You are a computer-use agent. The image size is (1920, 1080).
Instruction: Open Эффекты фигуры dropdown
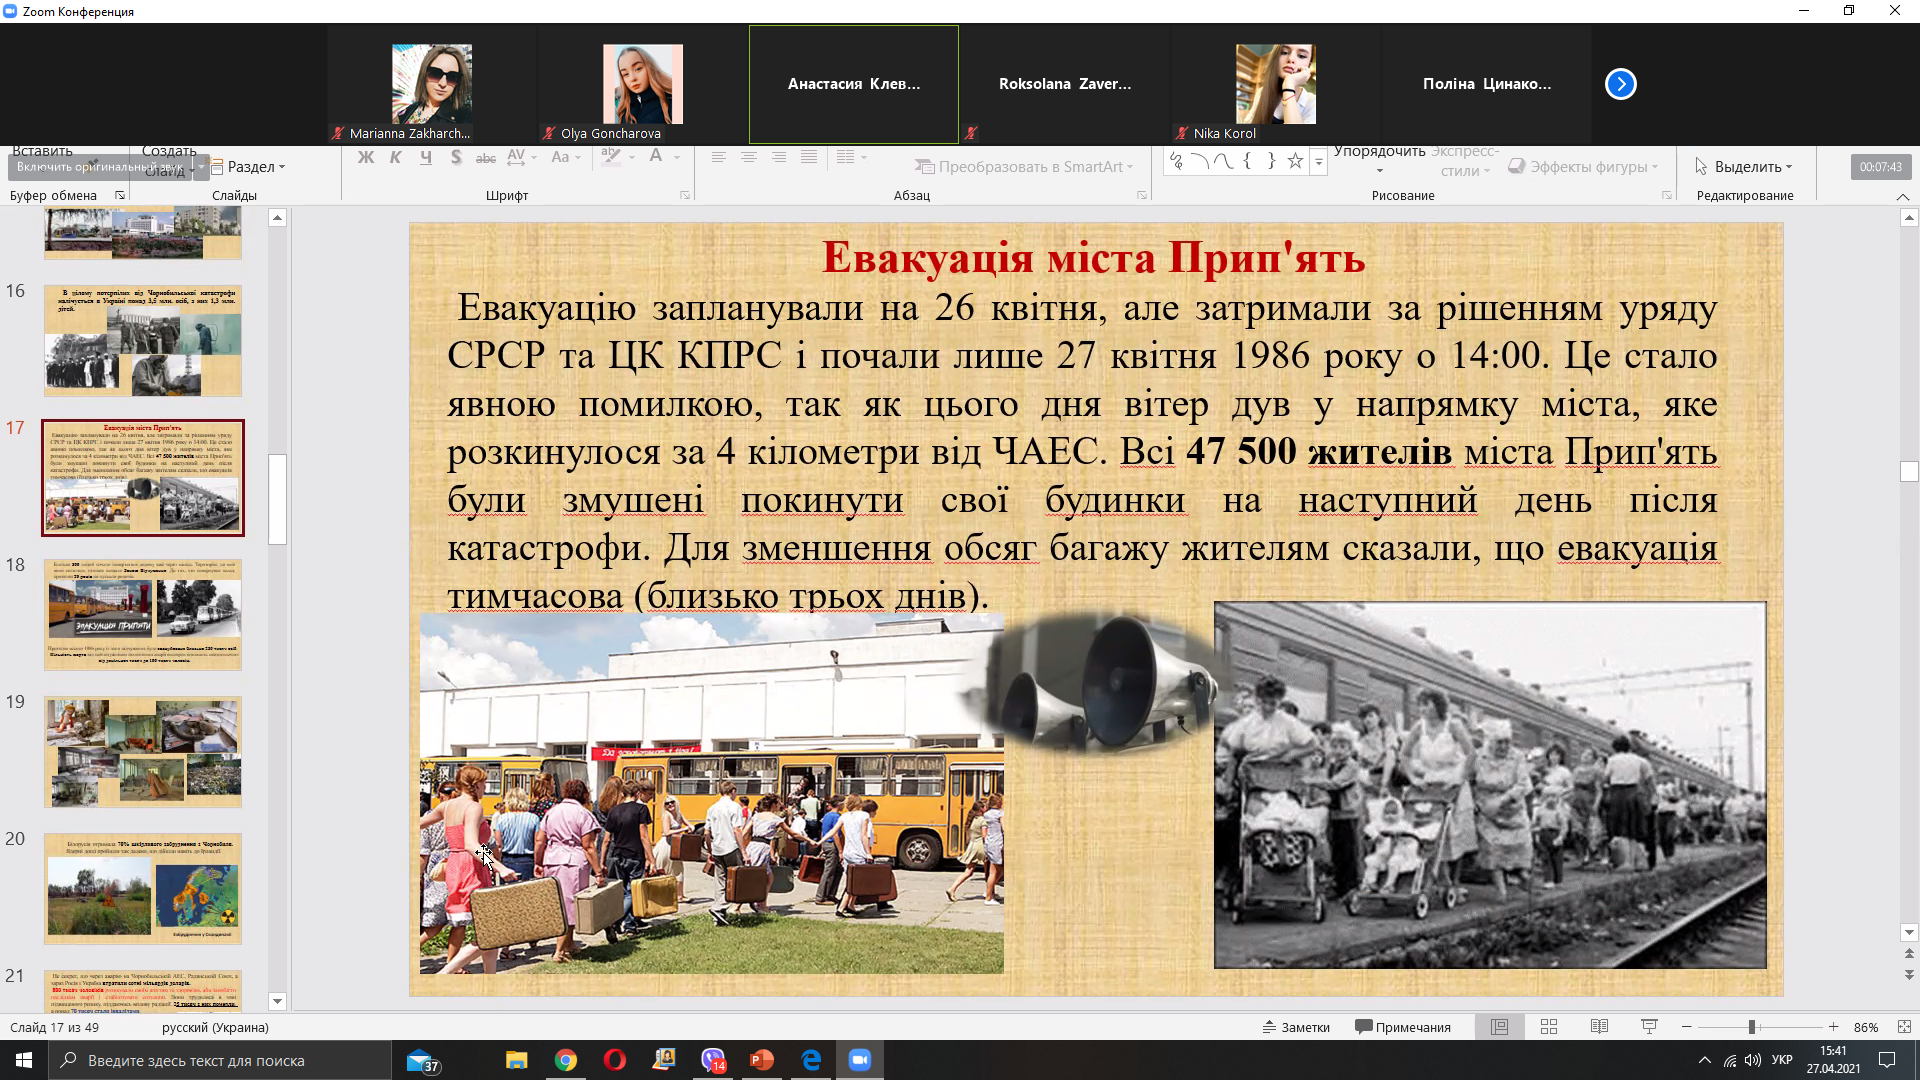point(1583,167)
